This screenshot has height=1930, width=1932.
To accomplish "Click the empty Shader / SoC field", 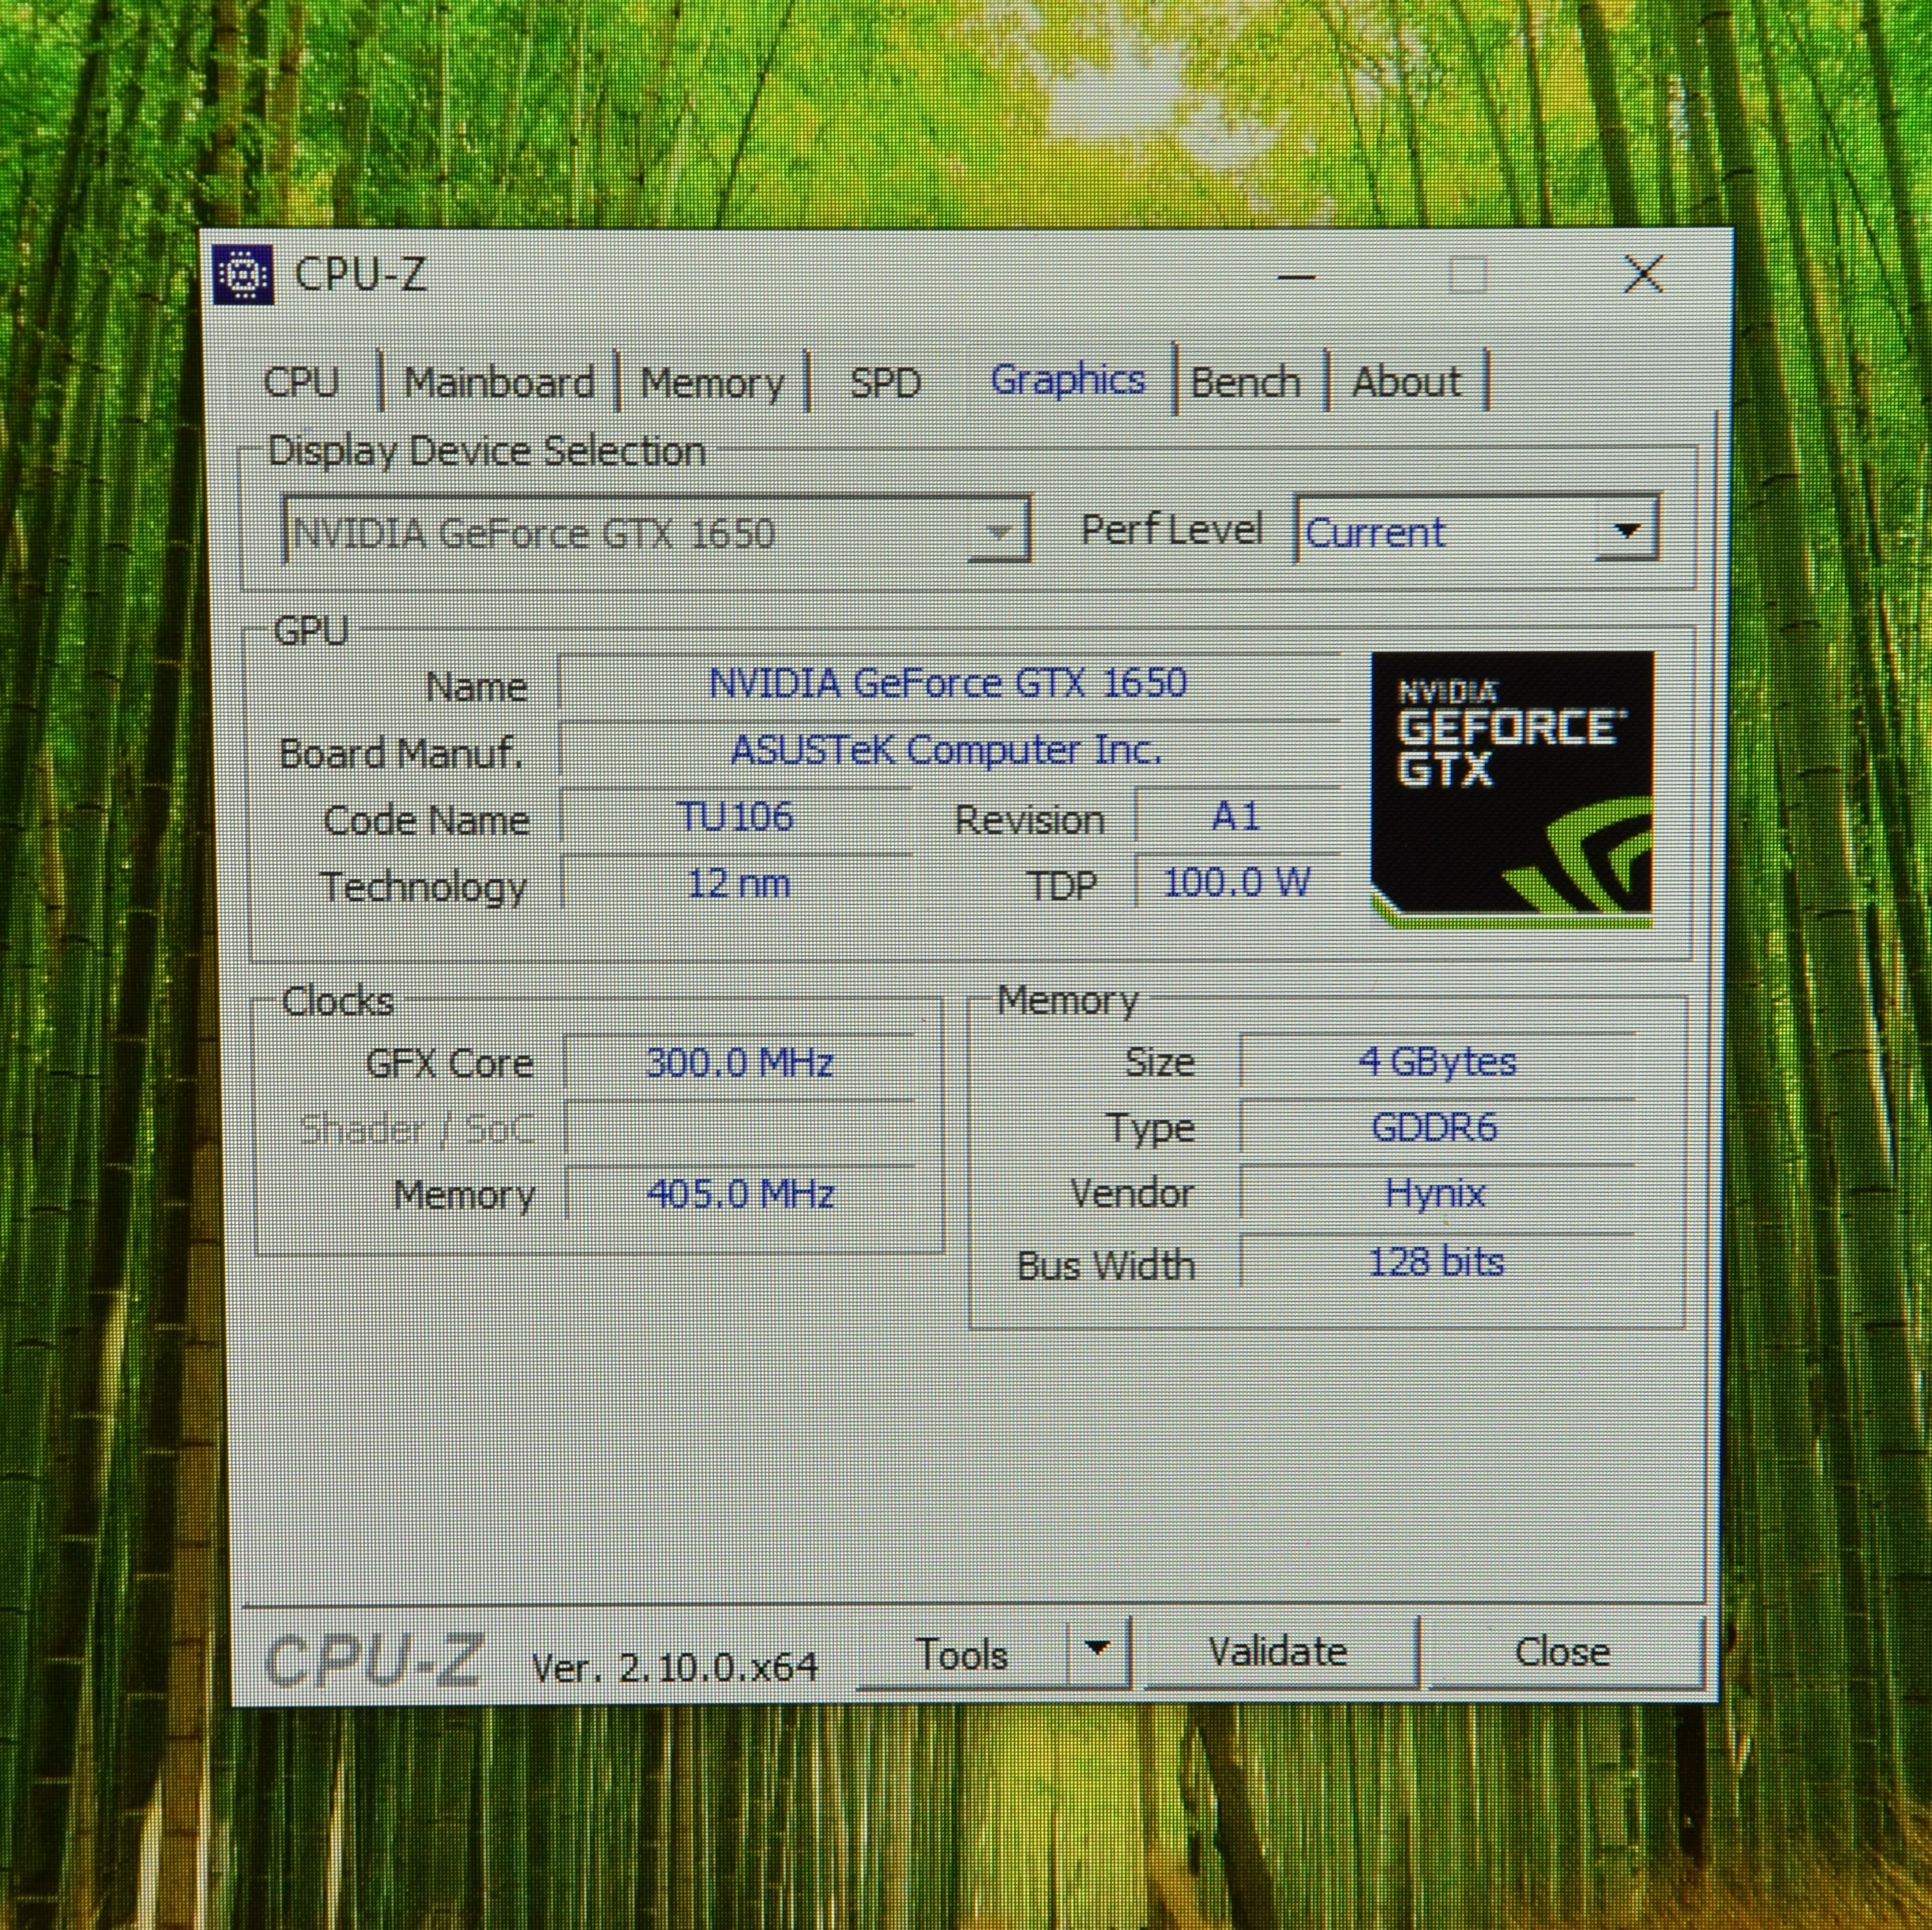I will [x=740, y=1128].
